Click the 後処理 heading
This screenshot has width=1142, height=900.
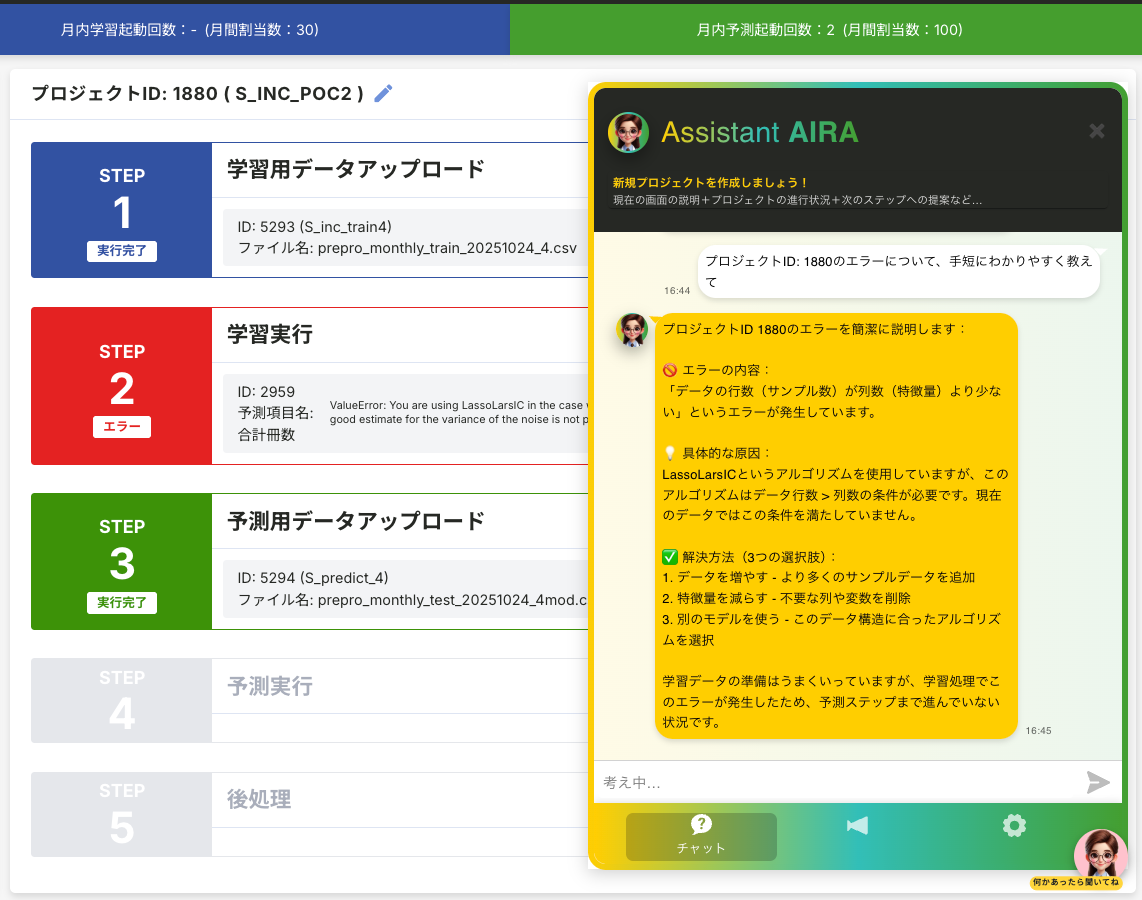tap(259, 800)
